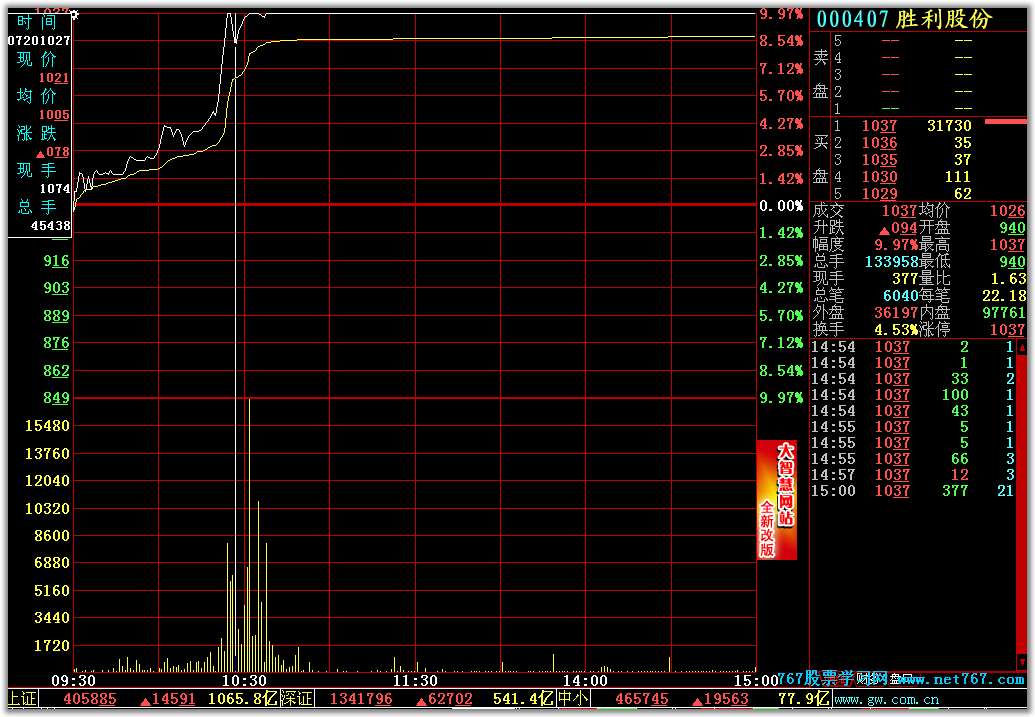The image size is (1035, 717).
Task: Open the red 大智慧网站 全新改版 banner
Action: pyautogui.click(x=776, y=500)
